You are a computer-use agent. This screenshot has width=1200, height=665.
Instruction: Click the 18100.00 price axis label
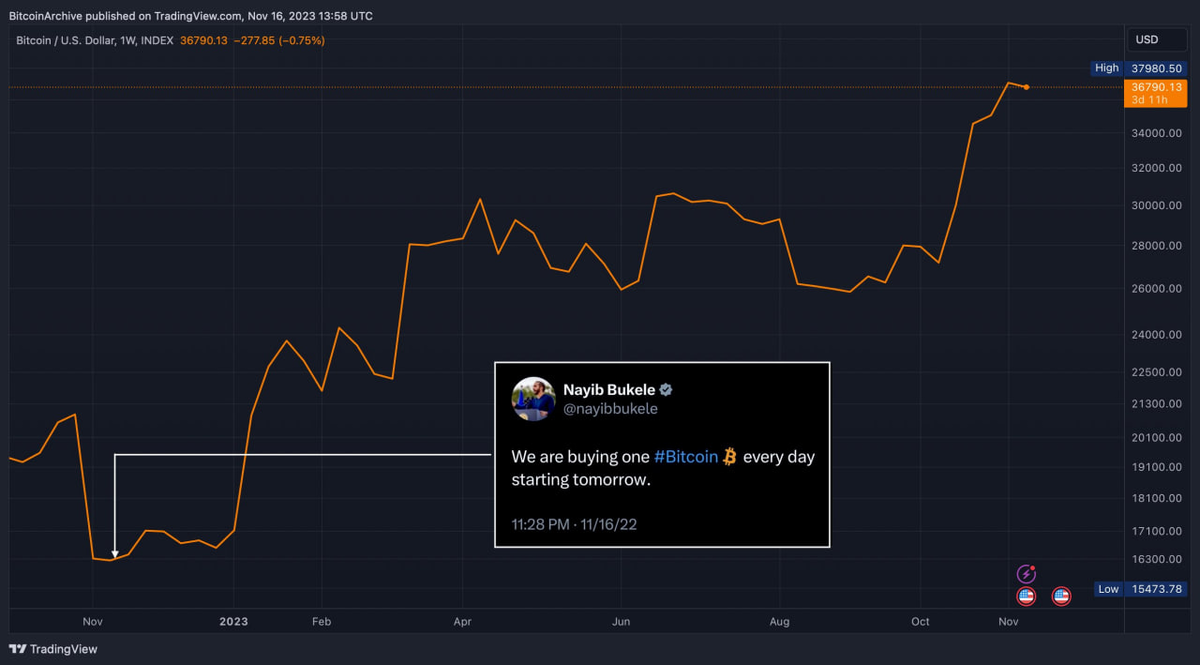click(1155, 498)
